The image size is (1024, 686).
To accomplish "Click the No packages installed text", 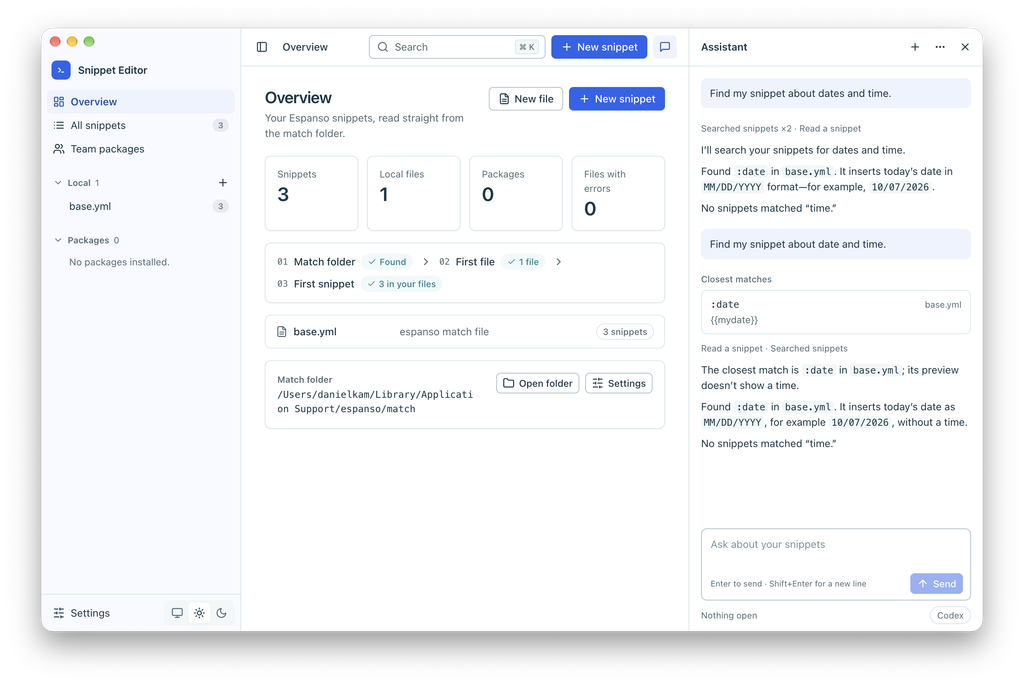I will (x=120, y=262).
